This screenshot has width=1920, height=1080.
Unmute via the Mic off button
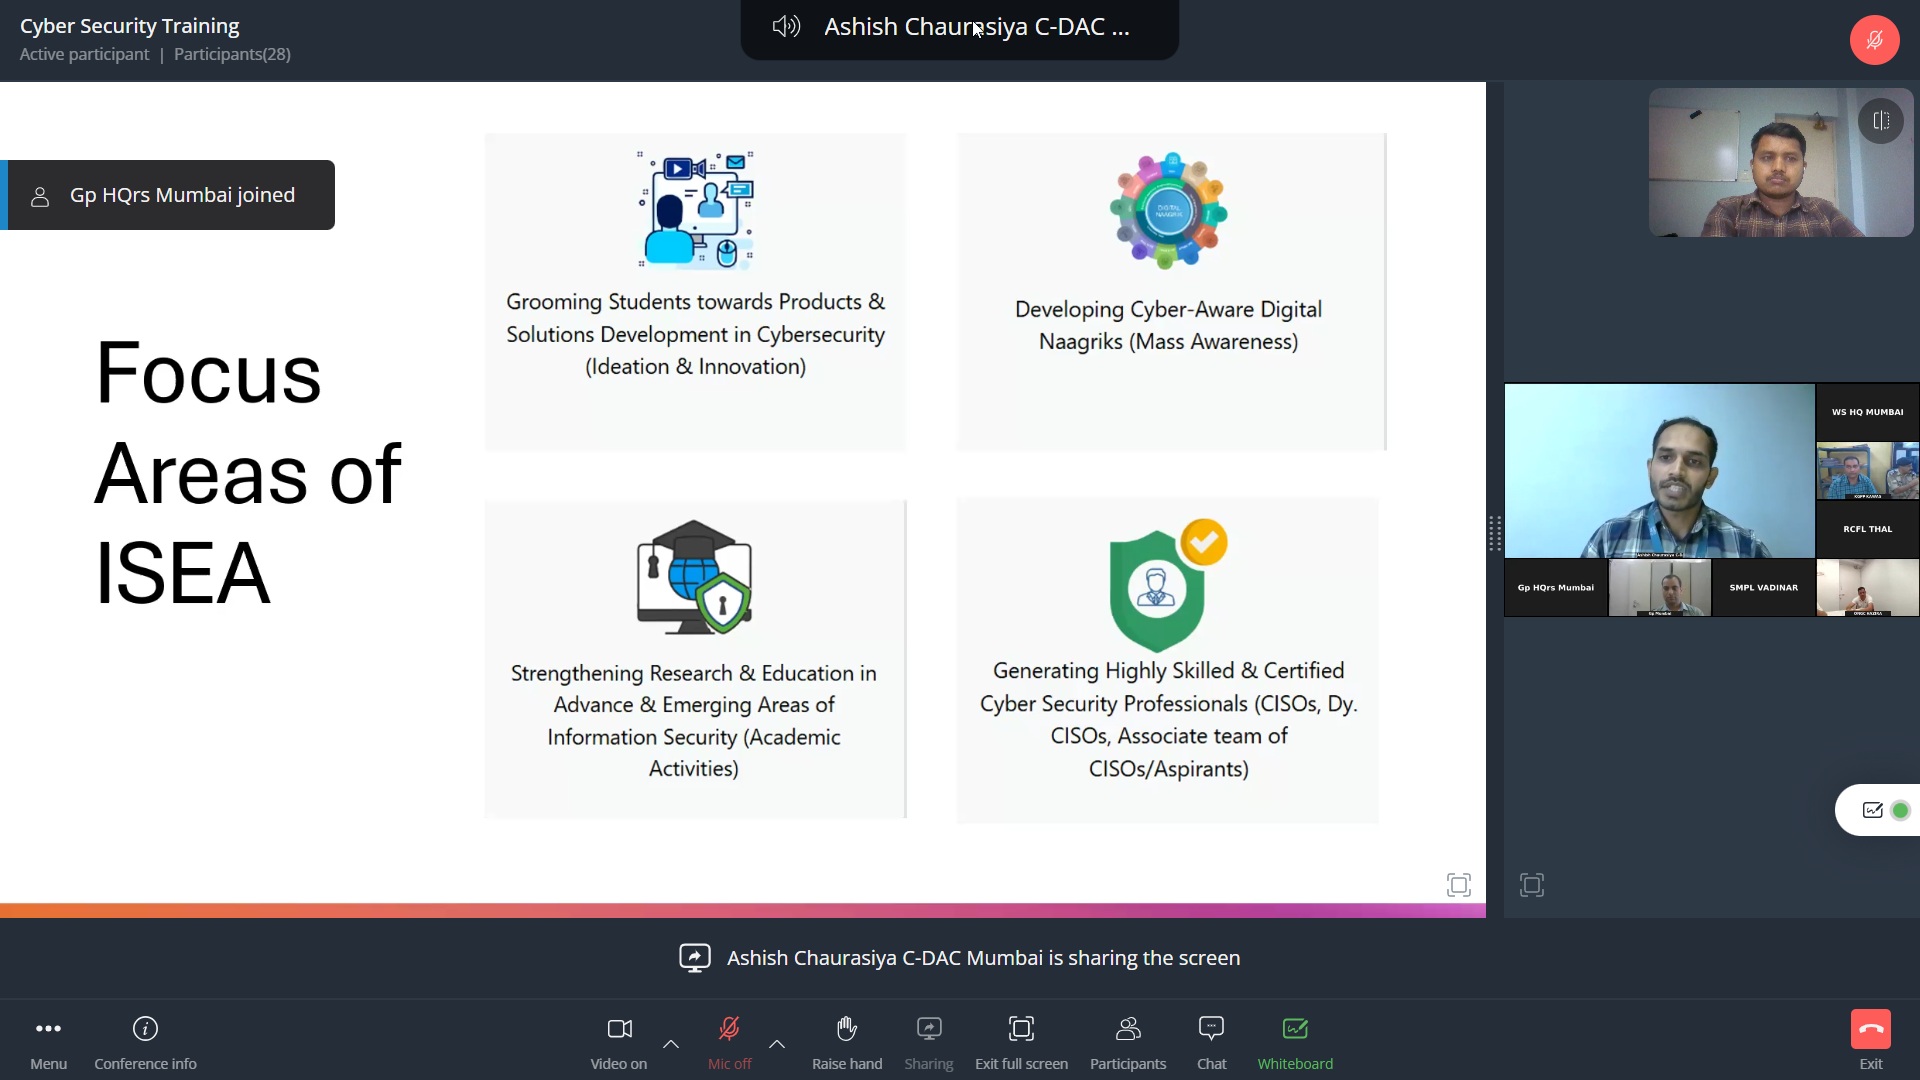(729, 1029)
